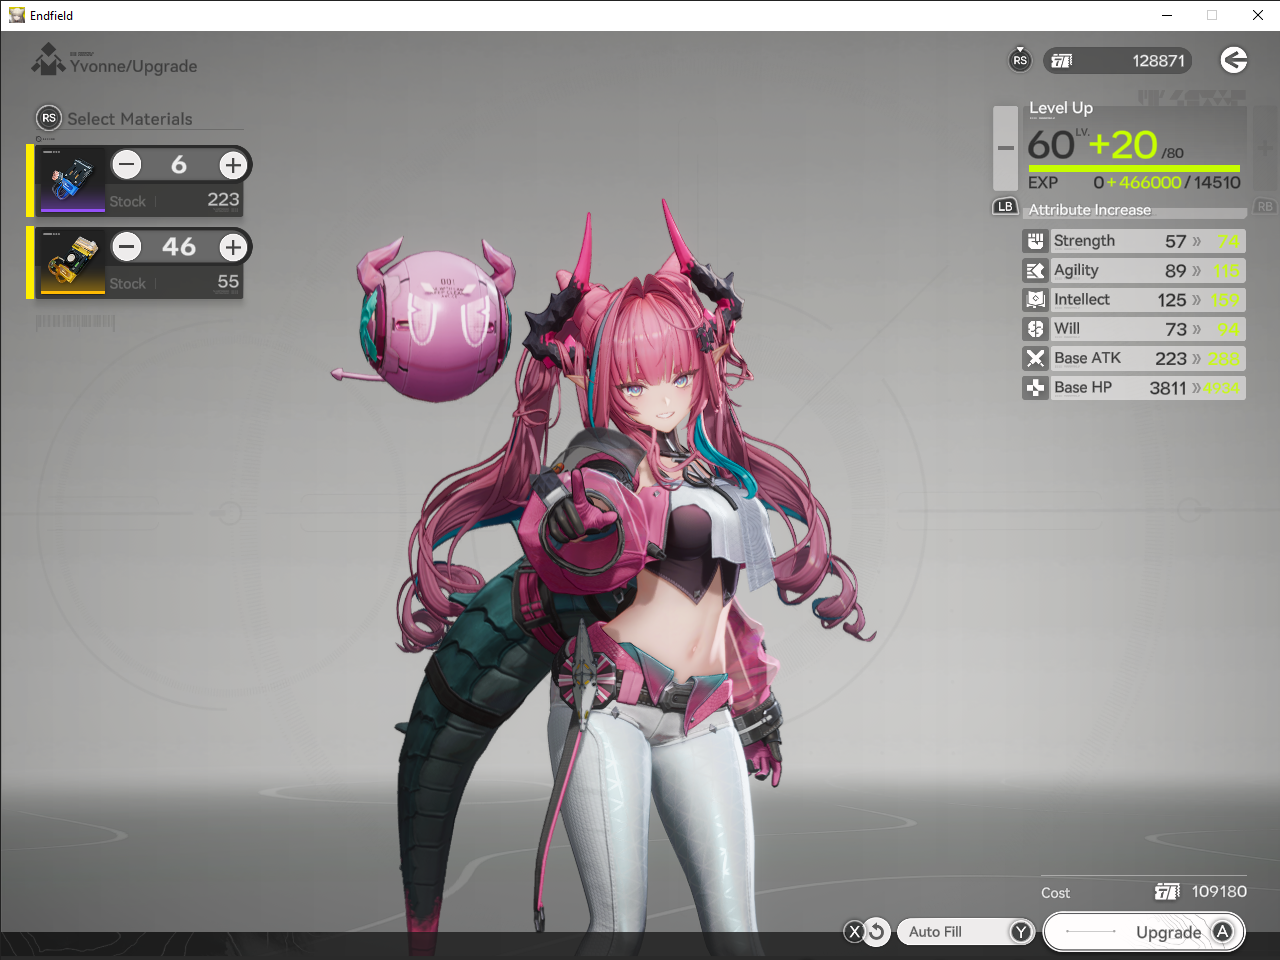Click the X controller button icon
The image size is (1280, 960).
pyautogui.click(x=854, y=932)
